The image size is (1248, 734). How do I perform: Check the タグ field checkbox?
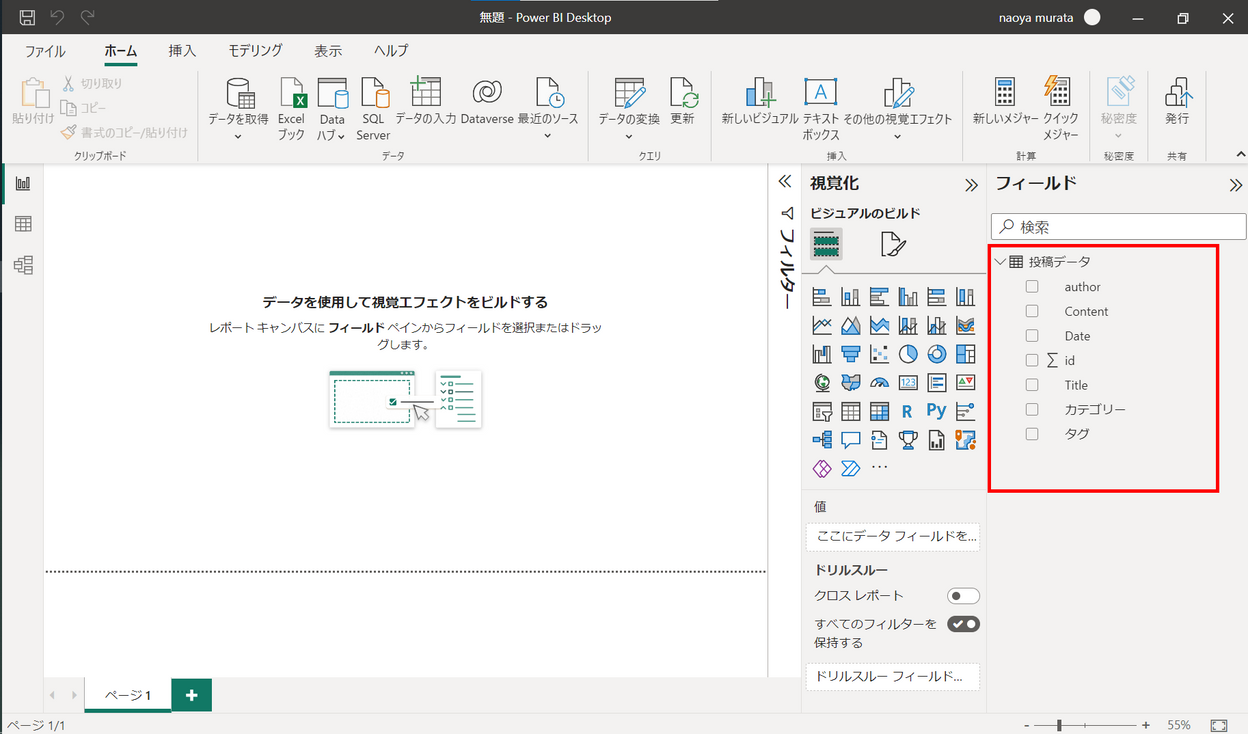click(1032, 434)
